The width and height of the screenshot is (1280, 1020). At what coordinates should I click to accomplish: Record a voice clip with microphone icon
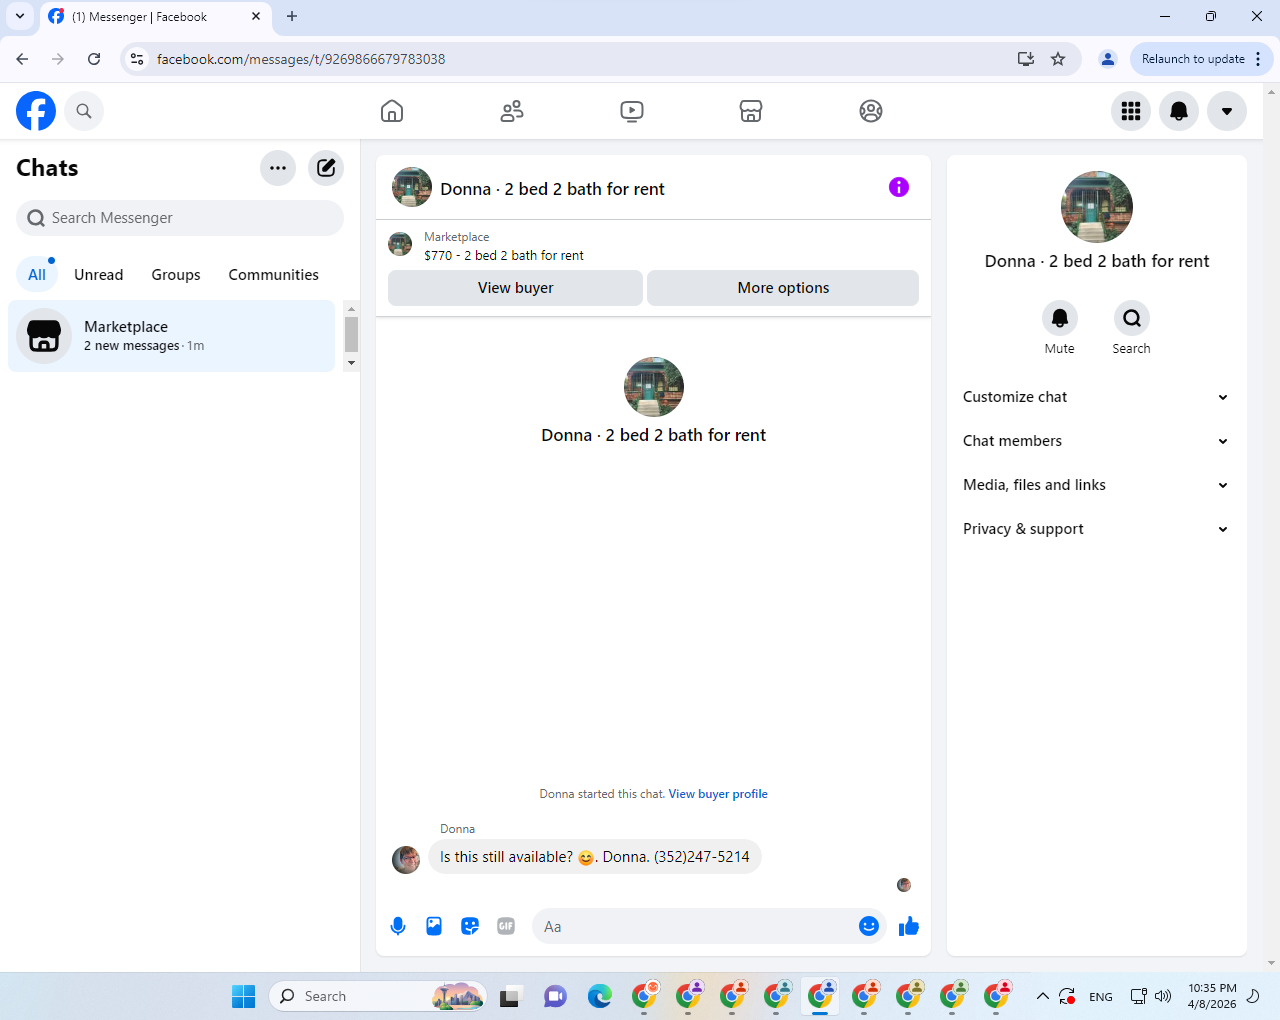click(398, 926)
